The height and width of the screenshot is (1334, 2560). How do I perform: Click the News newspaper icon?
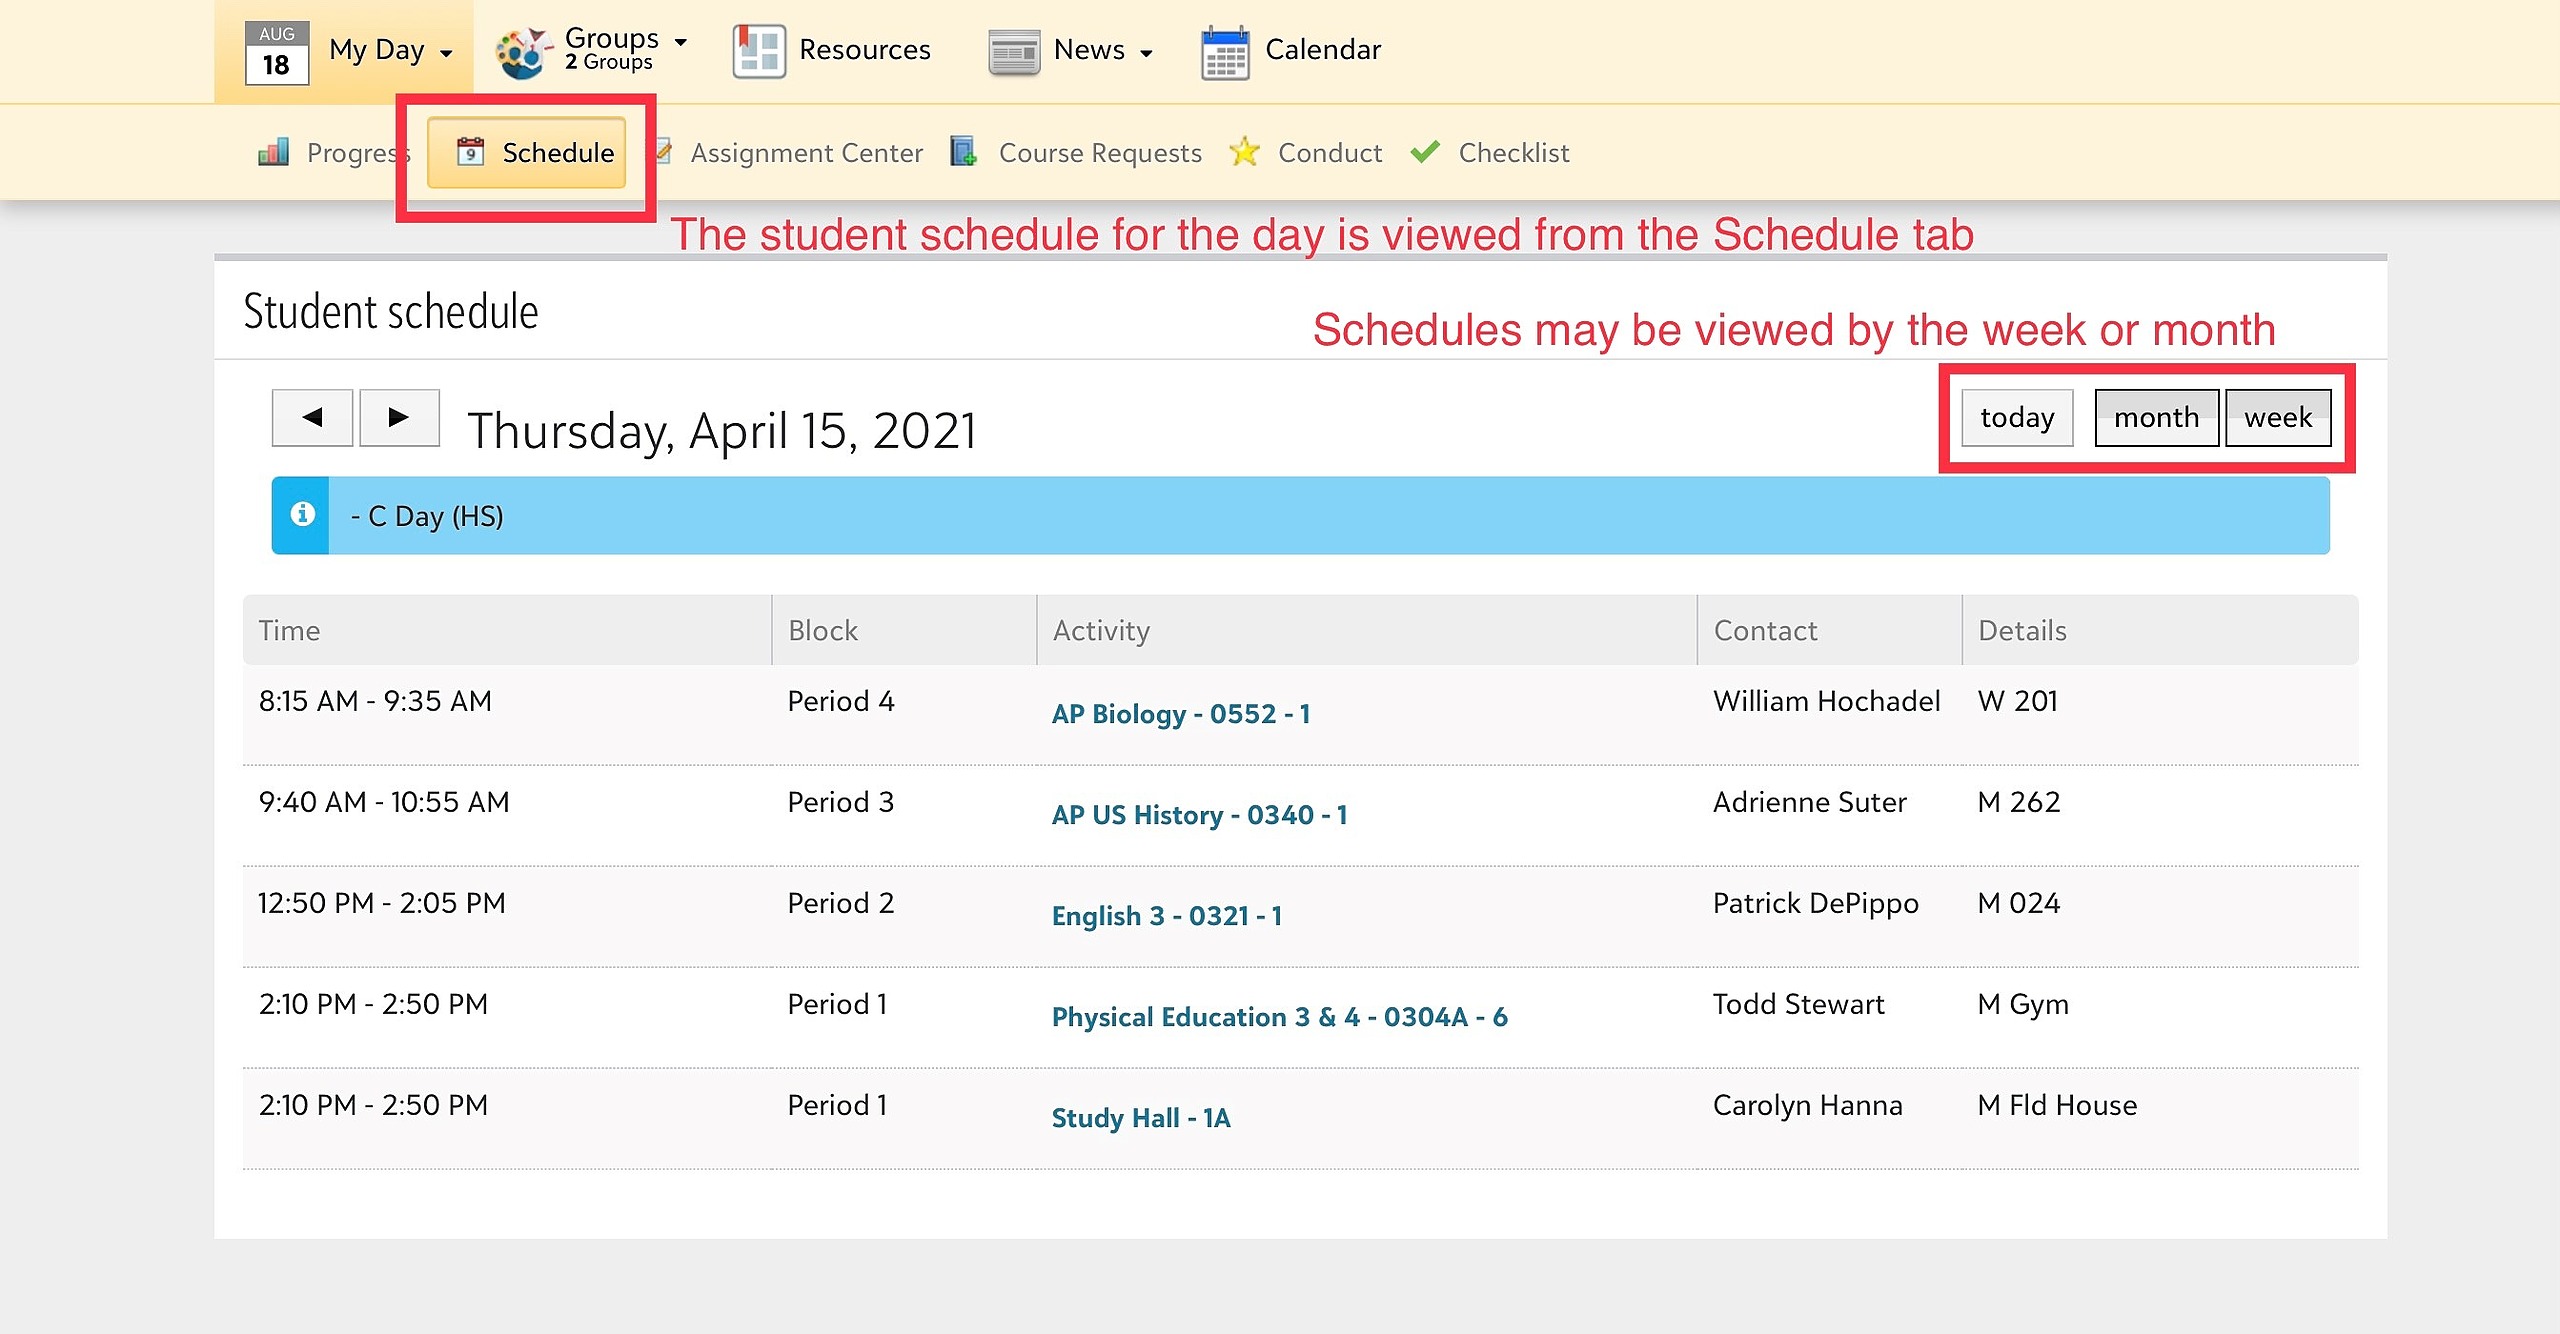(x=1014, y=52)
